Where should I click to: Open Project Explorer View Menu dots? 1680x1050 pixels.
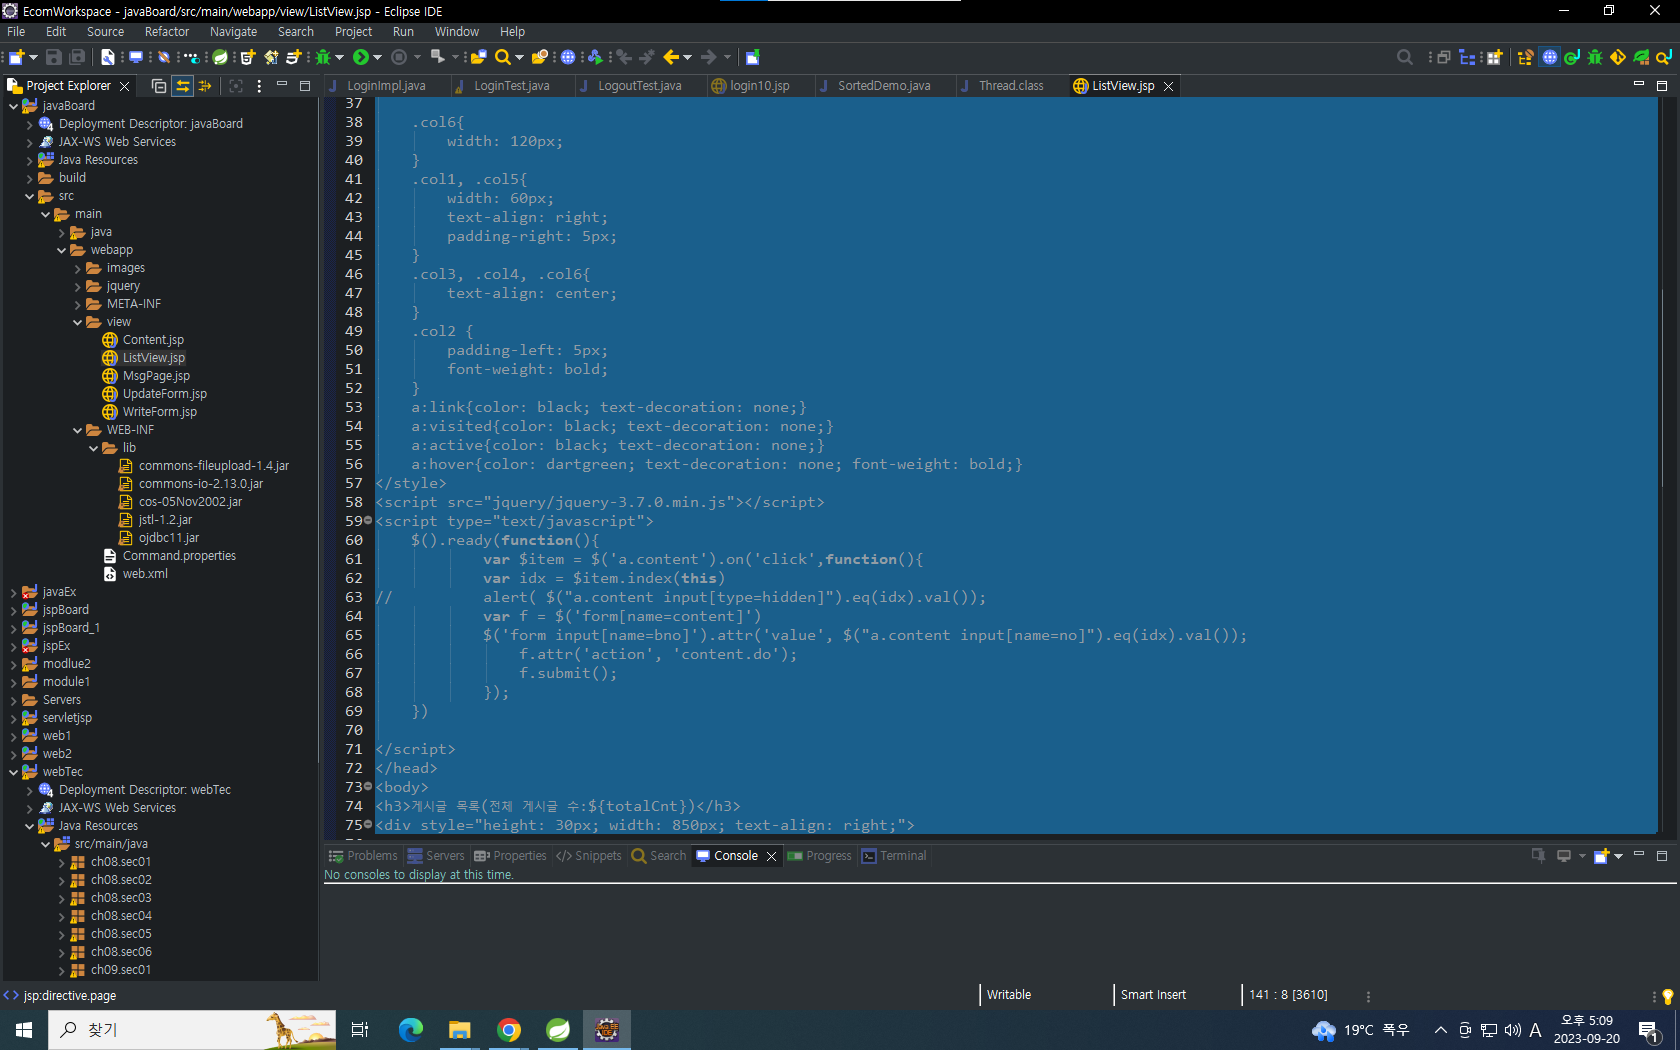tap(259, 86)
